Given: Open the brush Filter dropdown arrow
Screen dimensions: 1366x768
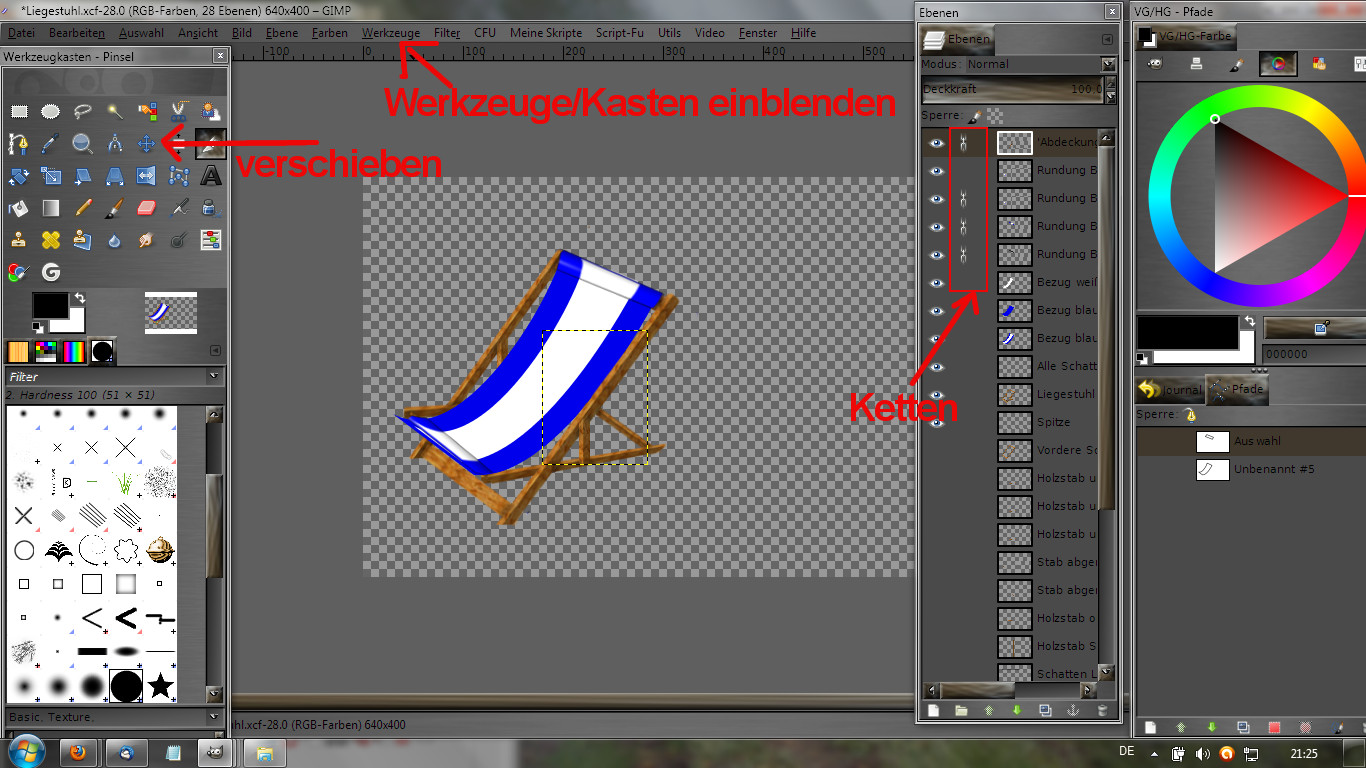Looking at the screenshot, I should [x=213, y=376].
